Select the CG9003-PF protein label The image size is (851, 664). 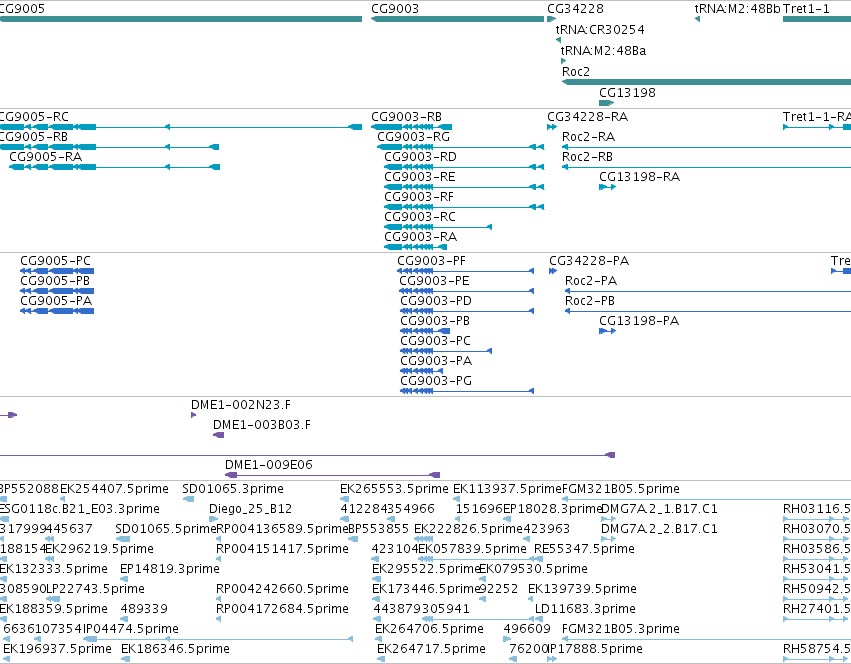tap(431, 261)
